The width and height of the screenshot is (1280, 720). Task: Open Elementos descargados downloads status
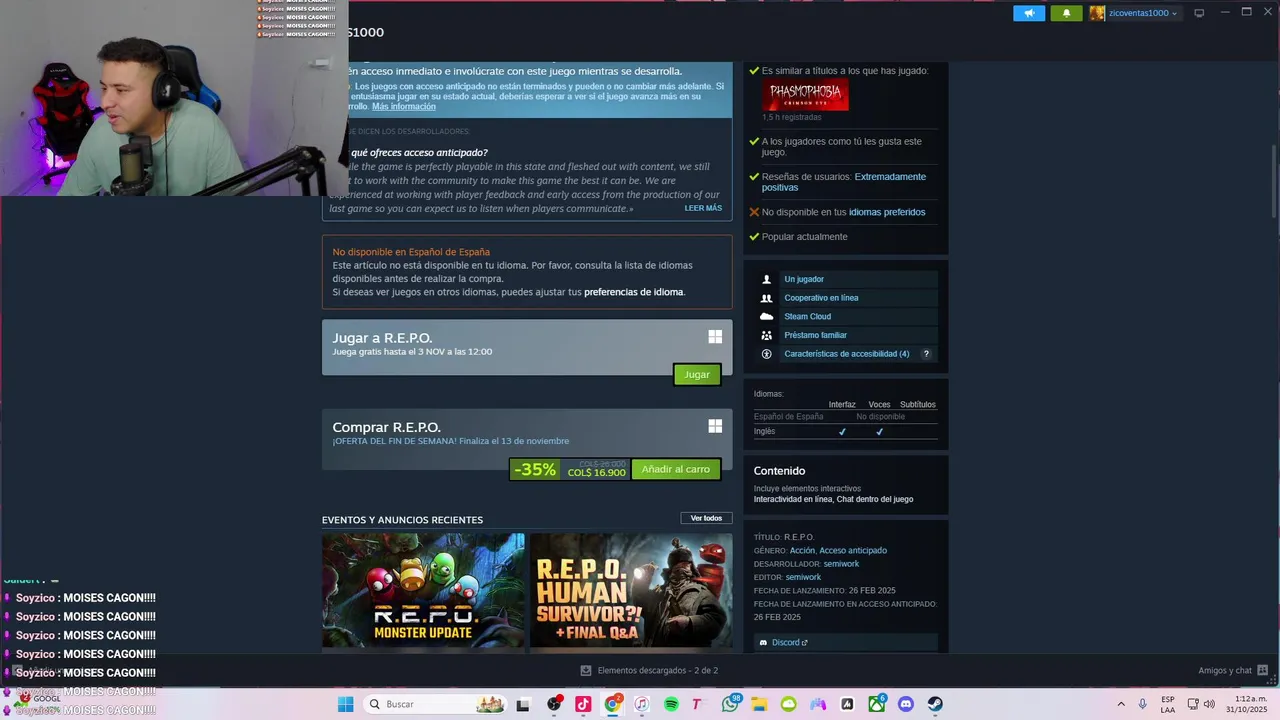point(649,670)
